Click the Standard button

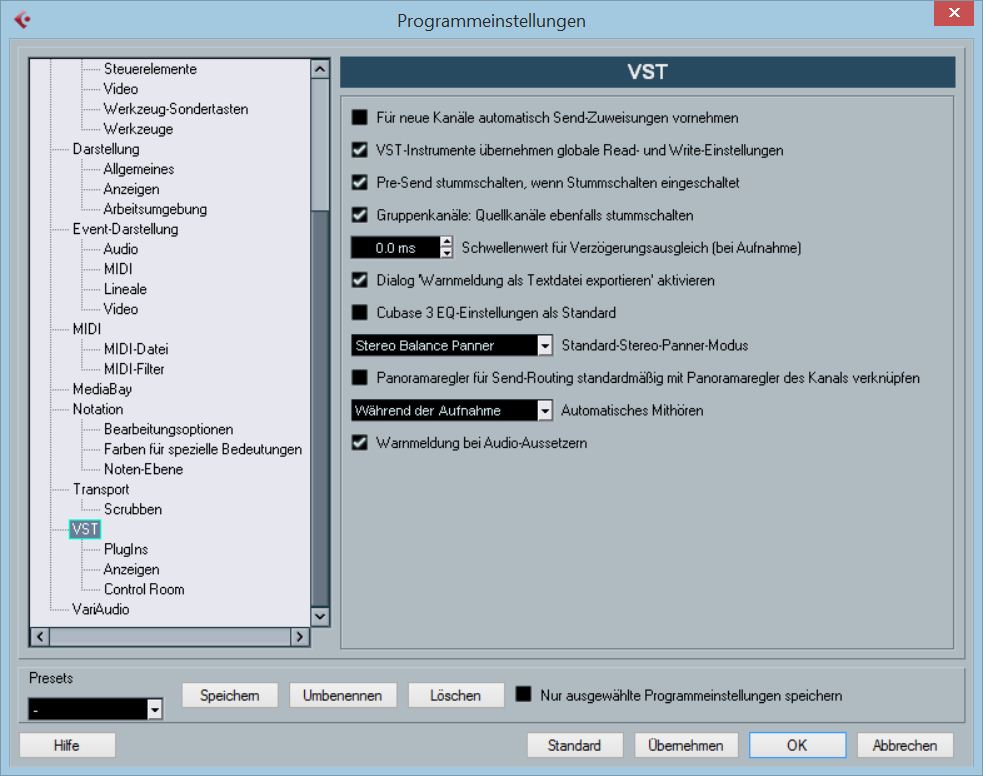click(574, 745)
